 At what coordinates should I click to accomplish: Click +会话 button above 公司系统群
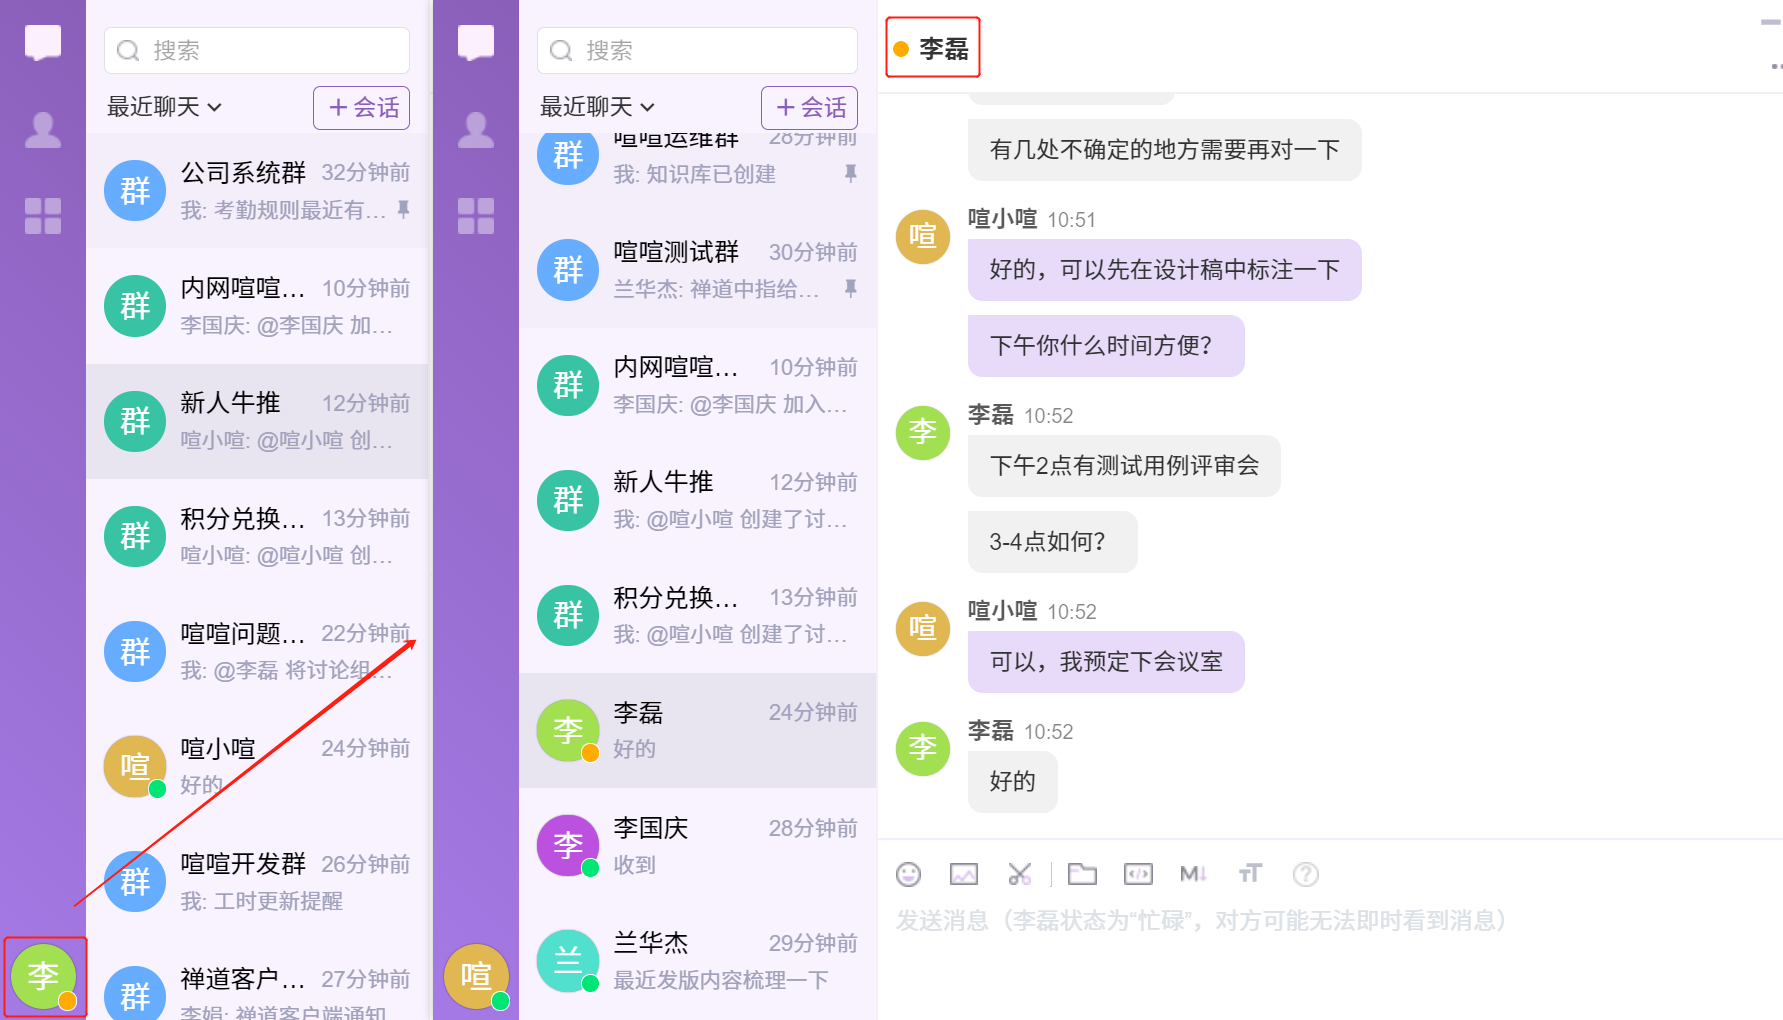tap(362, 108)
